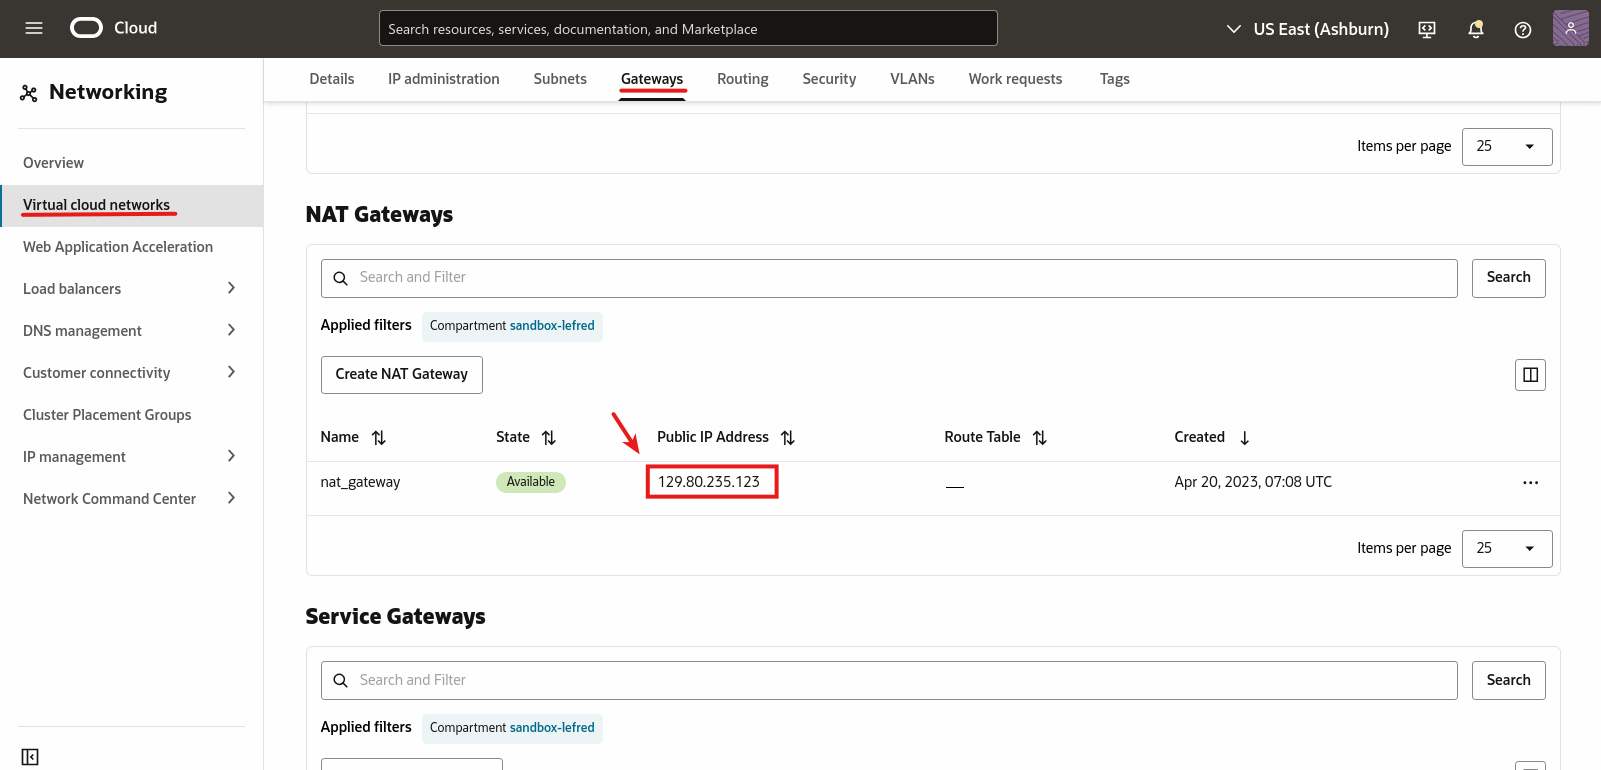This screenshot has height=770, width=1601.
Task: Sort NAT gateways by Created date
Action: tap(1244, 438)
